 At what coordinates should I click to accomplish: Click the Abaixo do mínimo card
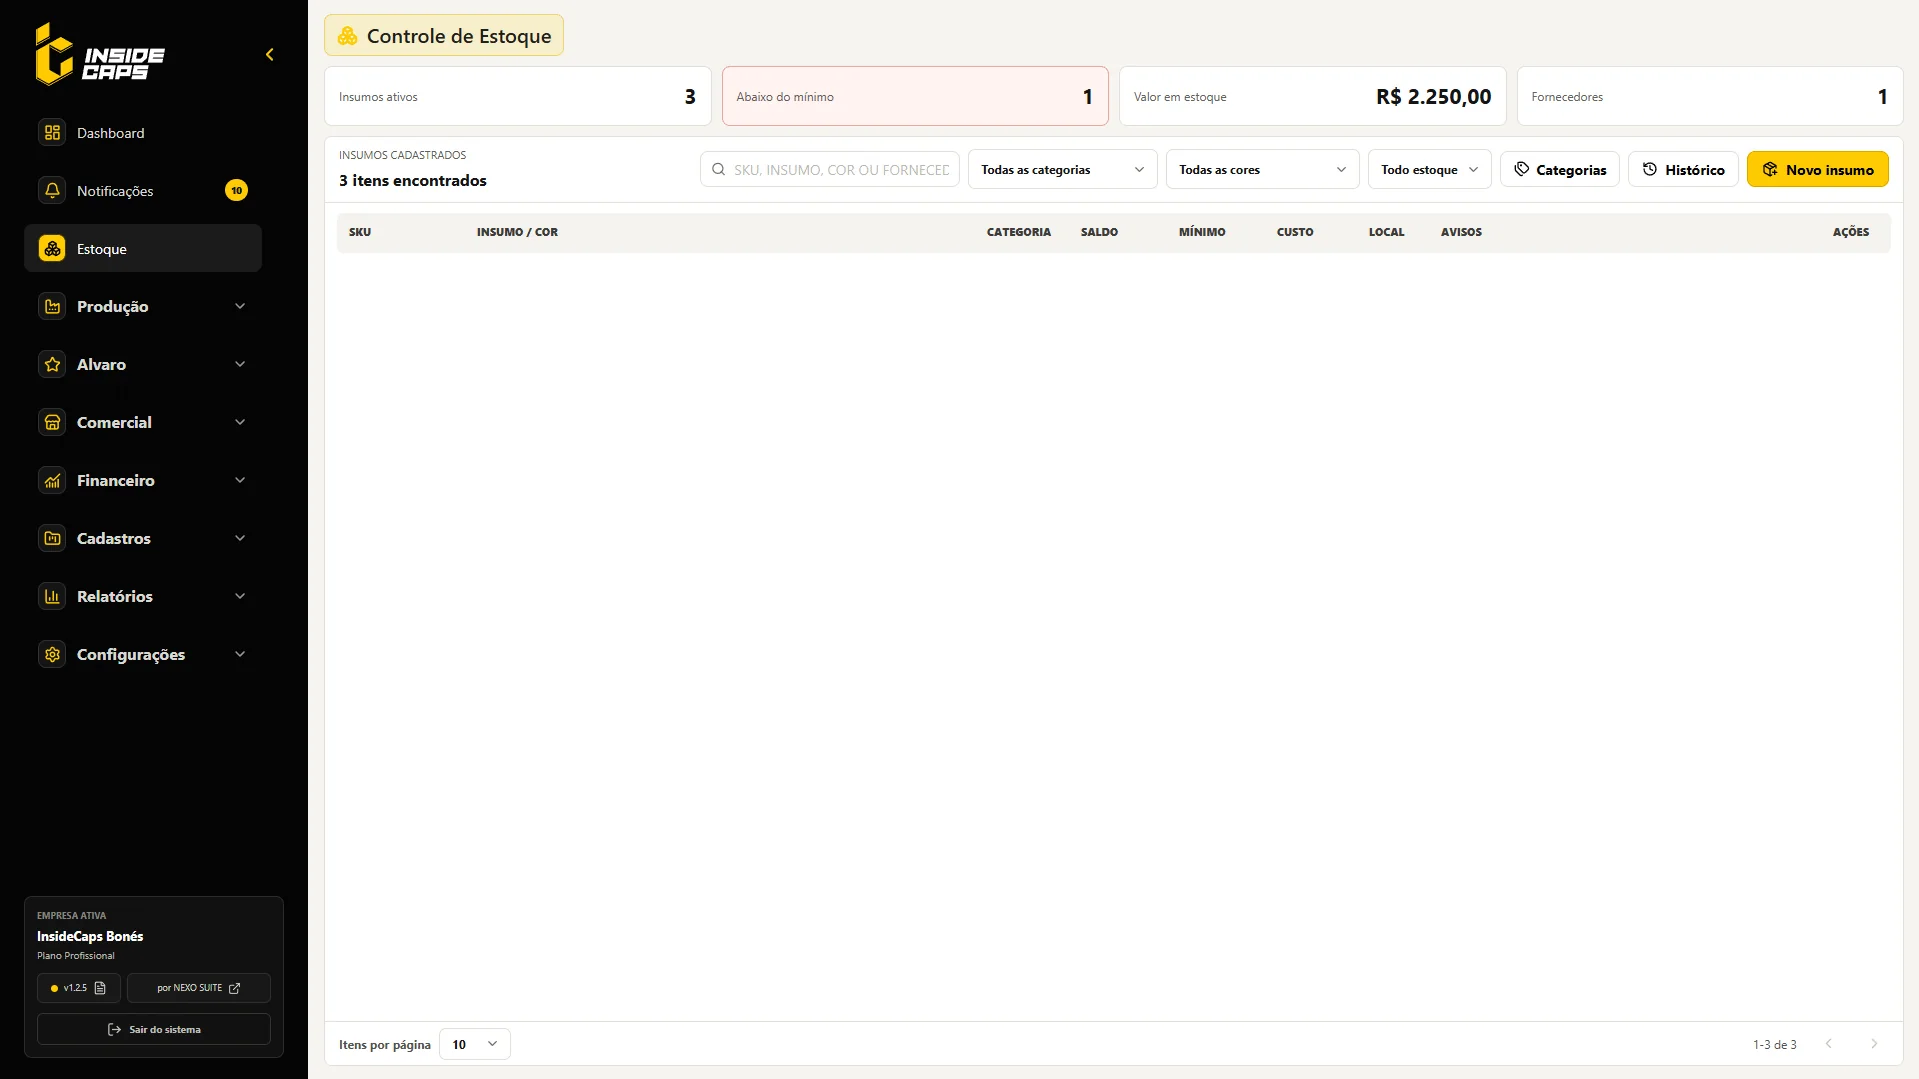click(x=915, y=96)
